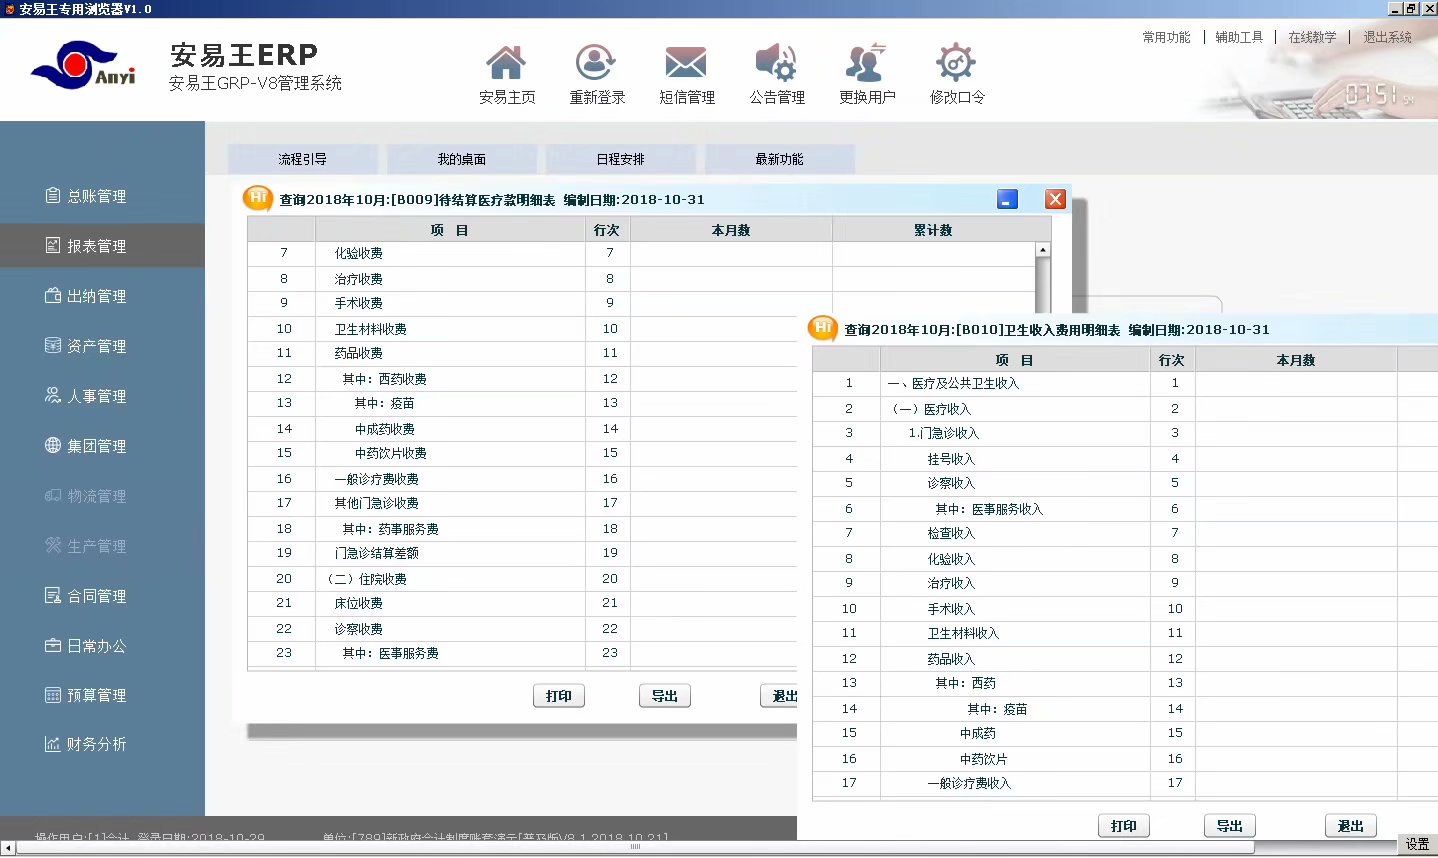Open the 安易主页 home icon
Image resolution: width=1438 pixels, height=858 pixels.
(506, 75)
